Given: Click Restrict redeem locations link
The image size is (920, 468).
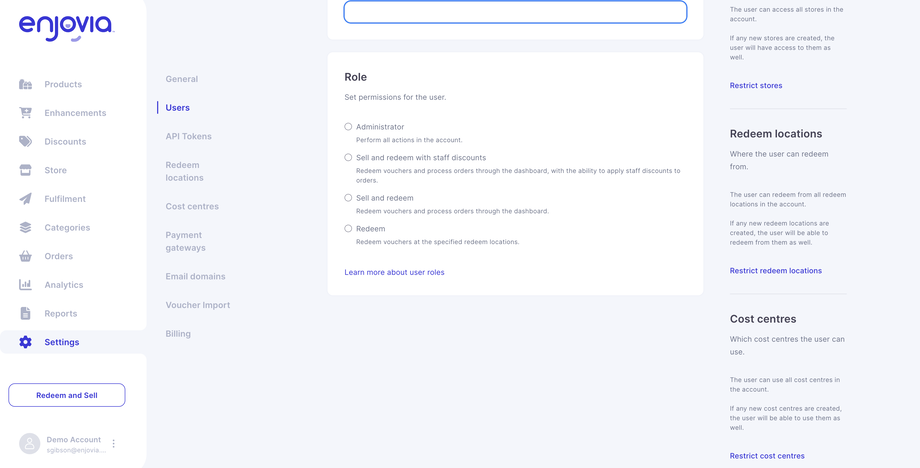Looking at the screenshot, I should pyautogui.click(x=775, y=271).
